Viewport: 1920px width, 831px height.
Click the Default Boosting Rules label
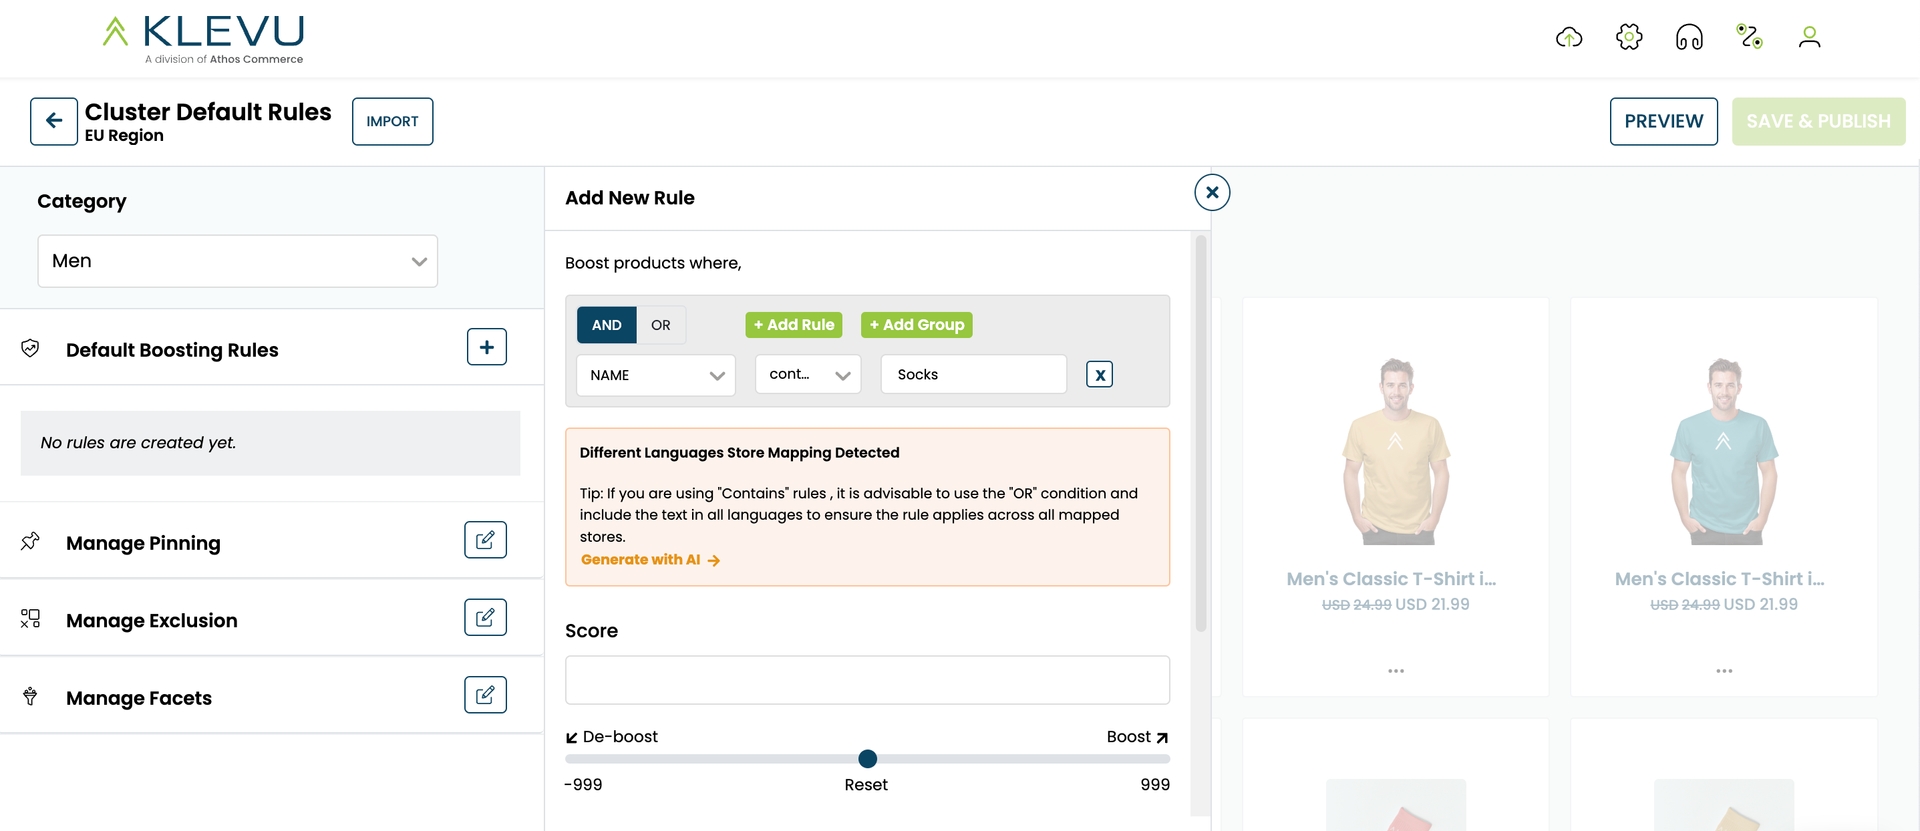172,350
